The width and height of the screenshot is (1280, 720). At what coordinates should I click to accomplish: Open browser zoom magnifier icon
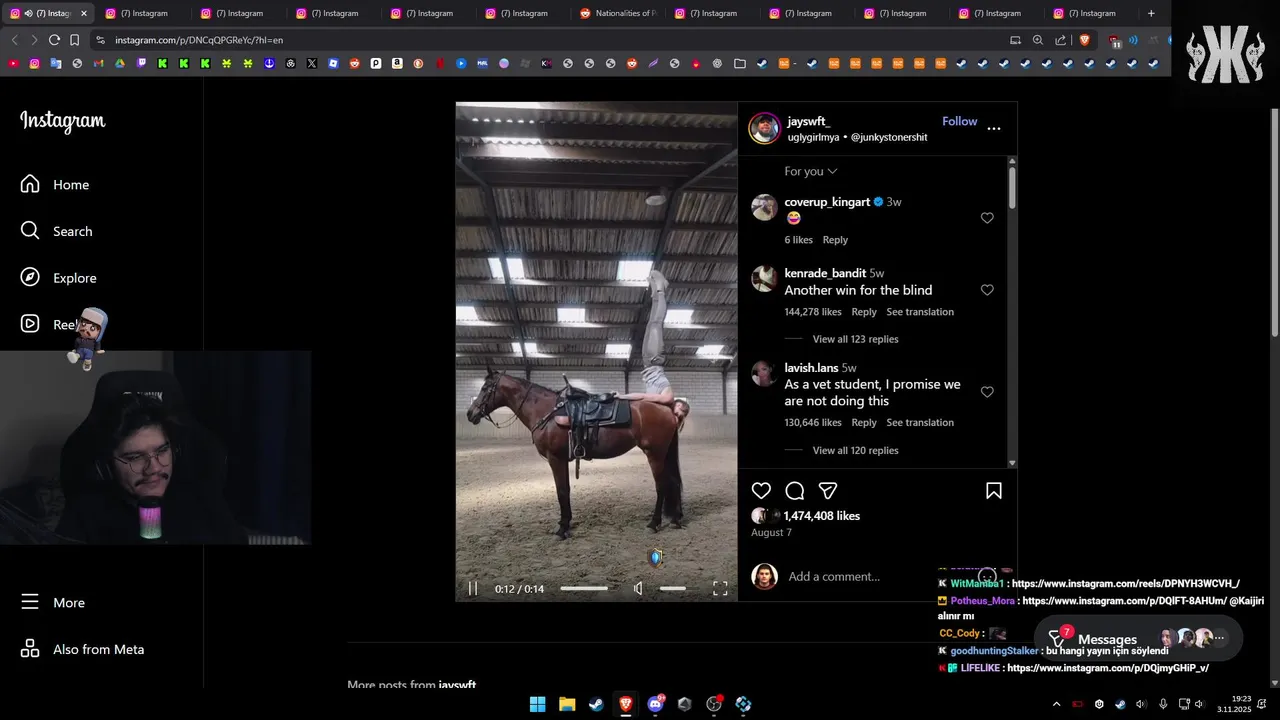tap(1037, 40)
